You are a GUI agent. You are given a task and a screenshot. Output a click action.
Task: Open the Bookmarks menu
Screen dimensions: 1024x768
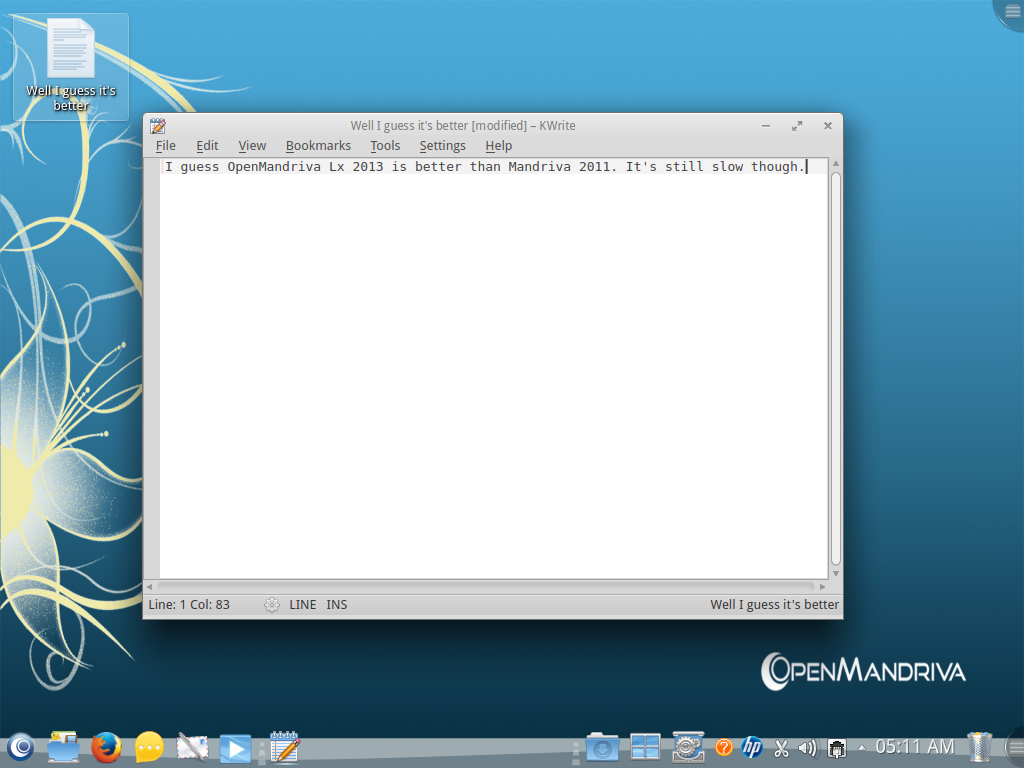(x=318, y=146)
